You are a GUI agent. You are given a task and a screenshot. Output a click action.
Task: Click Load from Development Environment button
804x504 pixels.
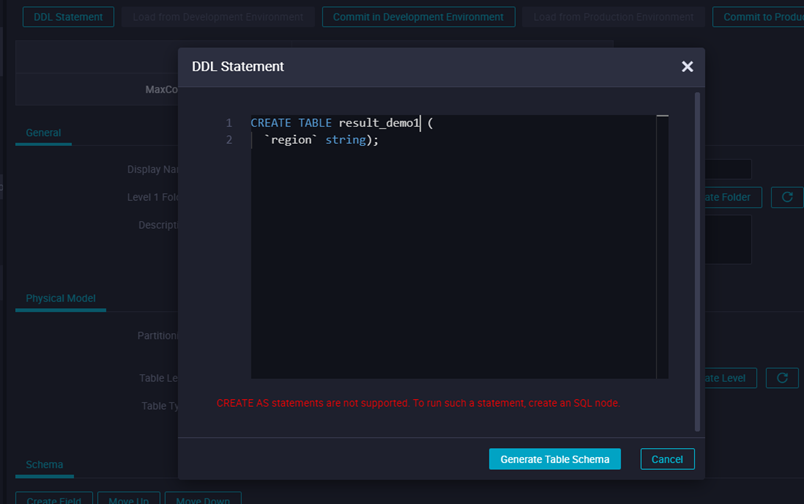click(218, 17)
